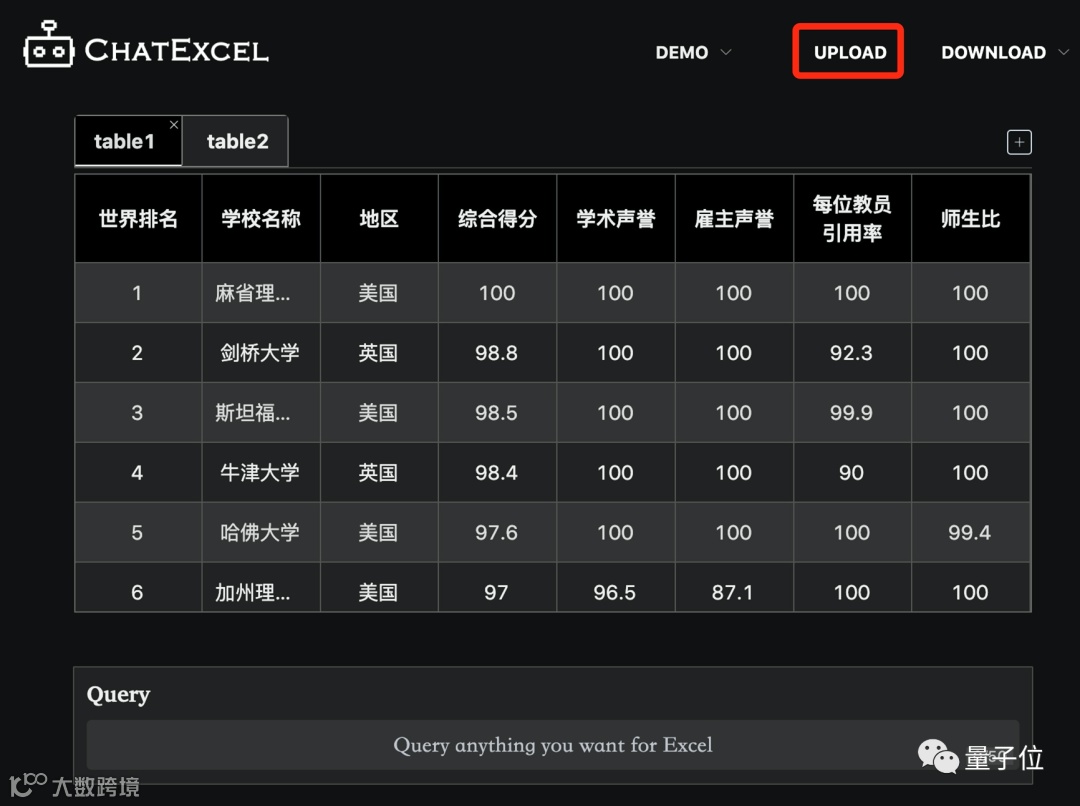Click the 剑桥大学 cell
1080x806 pixels.
click(261, 353)
